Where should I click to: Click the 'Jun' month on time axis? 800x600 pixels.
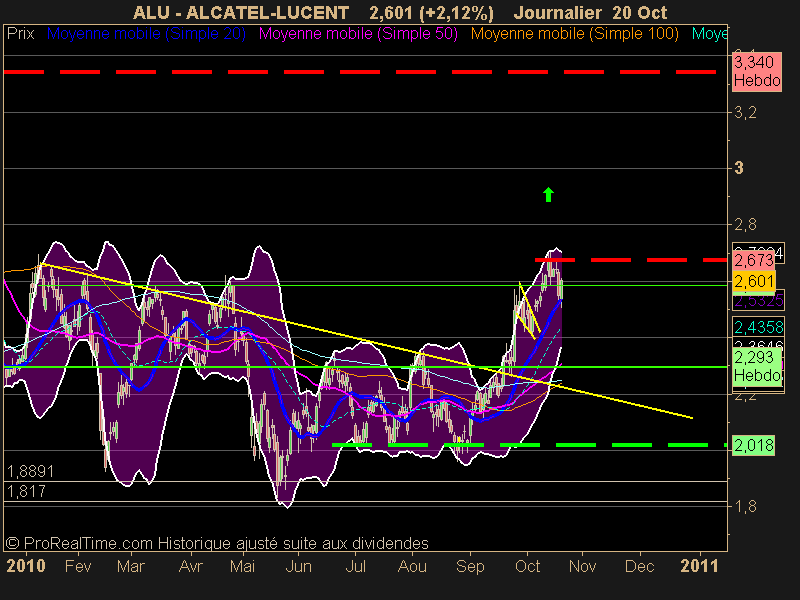tap(298, 566)
